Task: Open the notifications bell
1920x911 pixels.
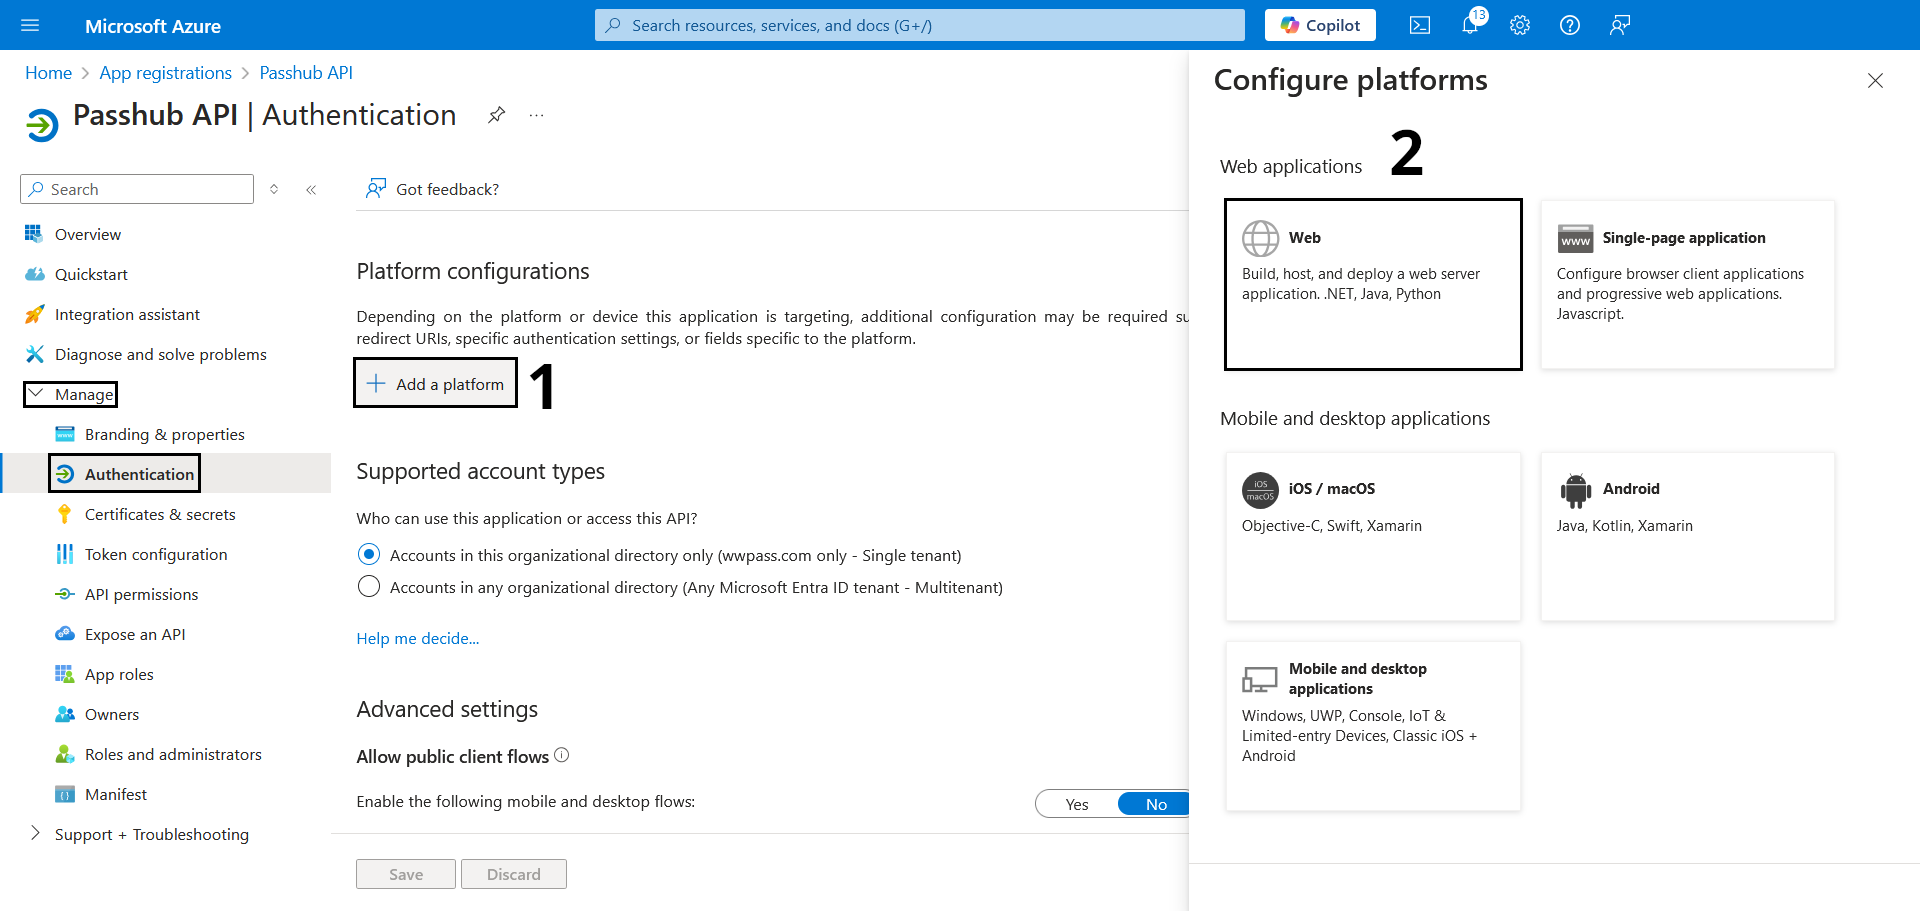Action: [1470, 25]
